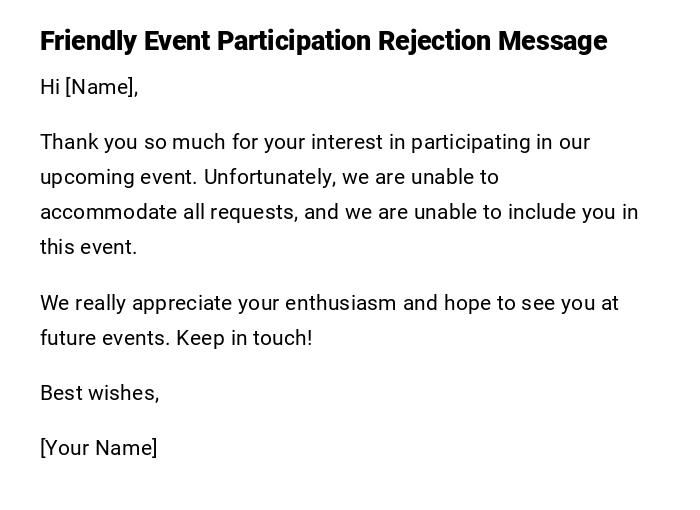Click "upcoming event." text on second line

pyautogui.click(x=118, y=177)
